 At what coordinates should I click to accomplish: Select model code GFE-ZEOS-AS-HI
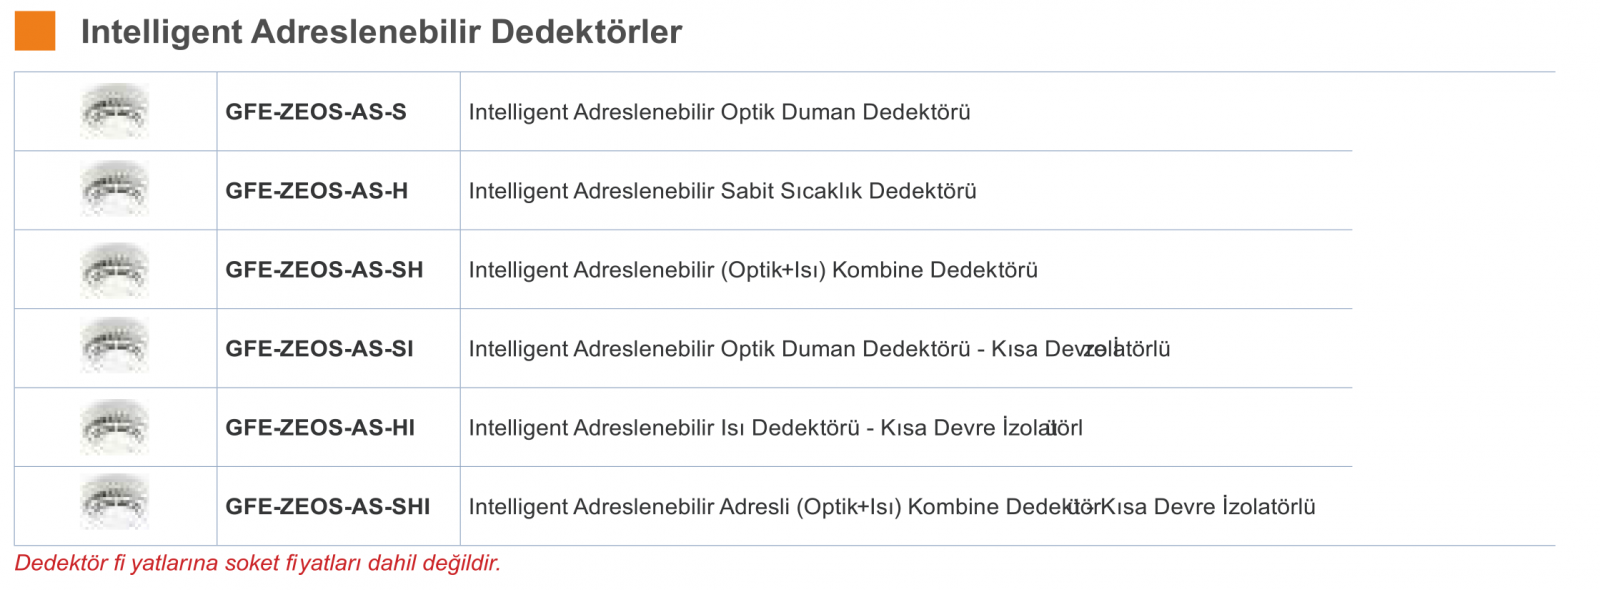(x=320, y=428)
